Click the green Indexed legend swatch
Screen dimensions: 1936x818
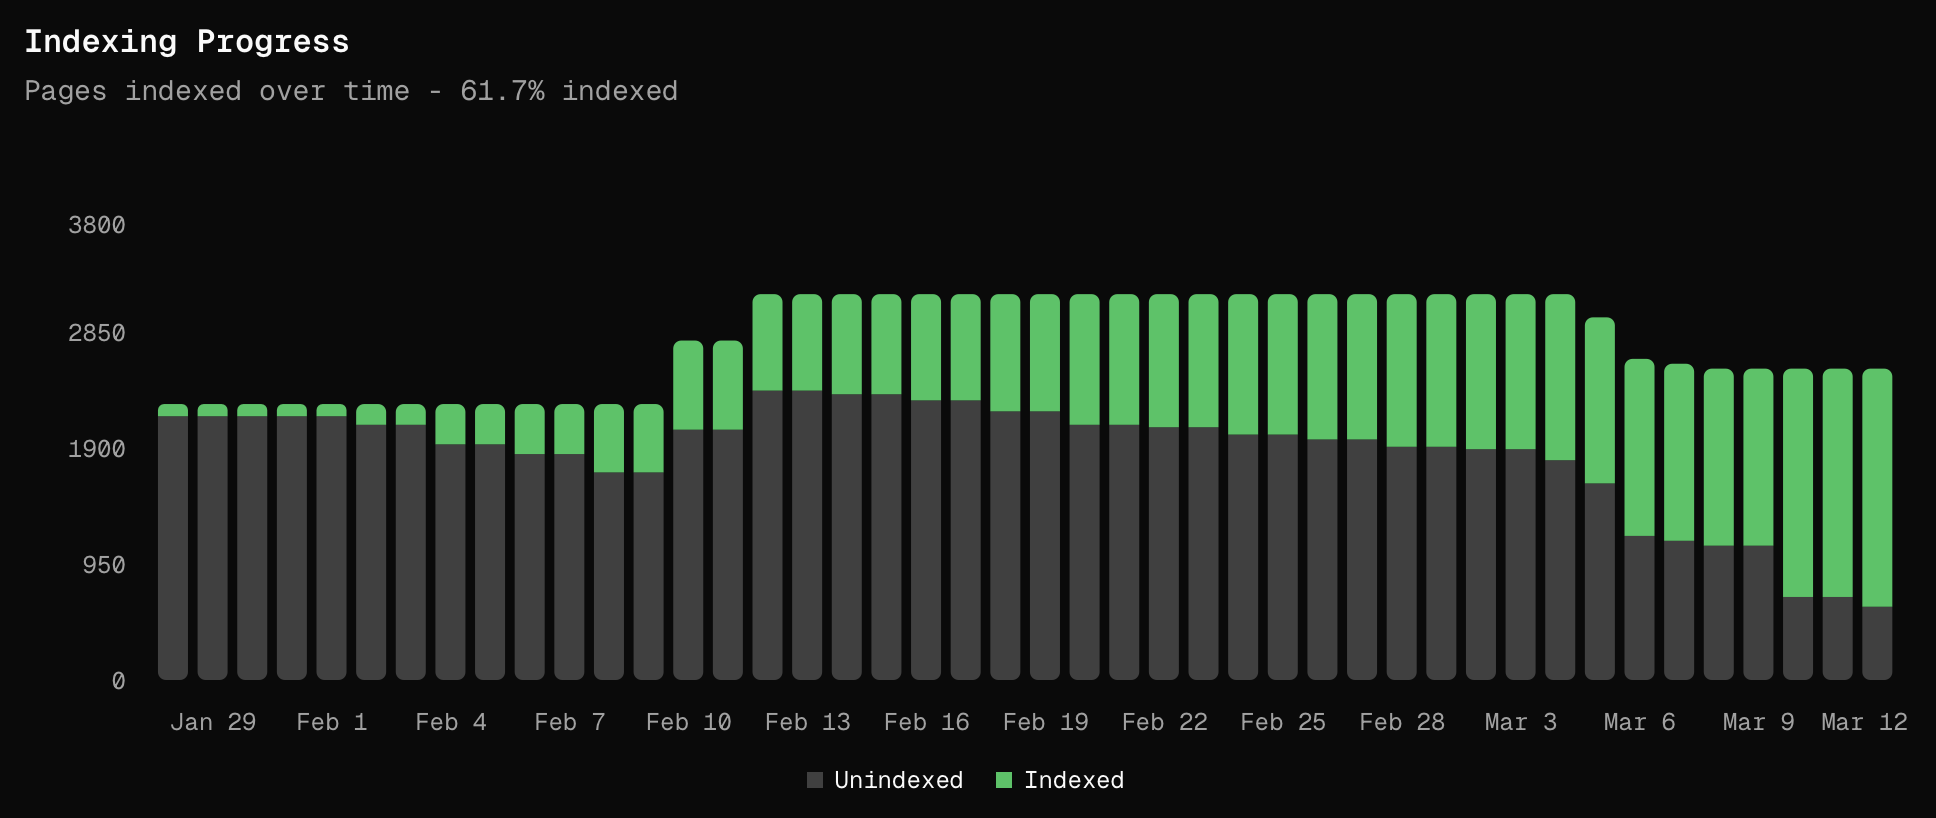1004,780
